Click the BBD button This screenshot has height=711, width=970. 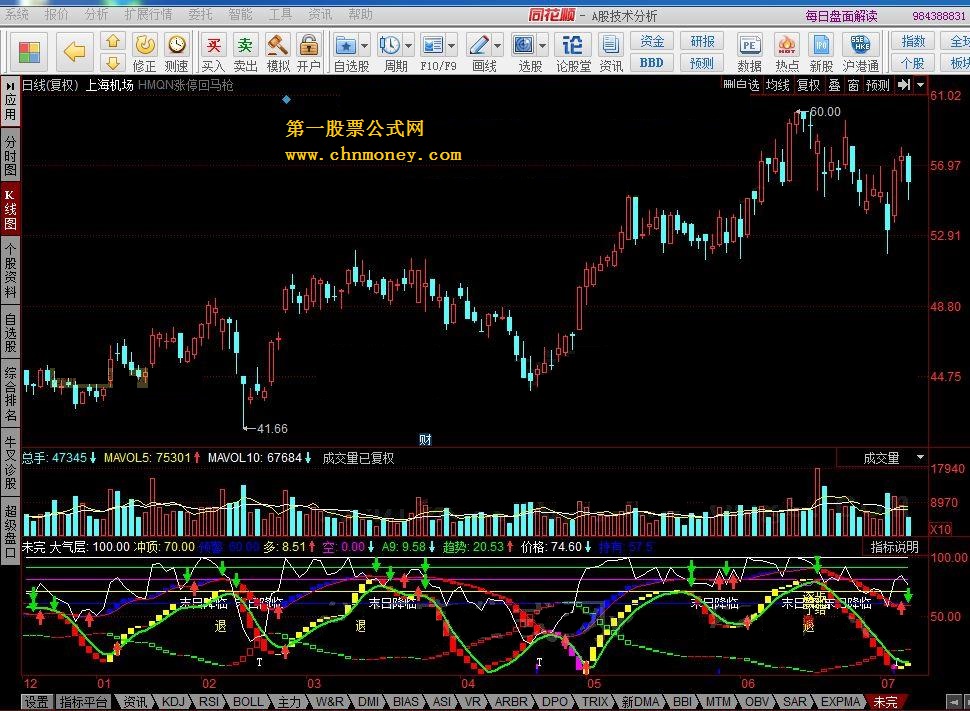[652, 62]
